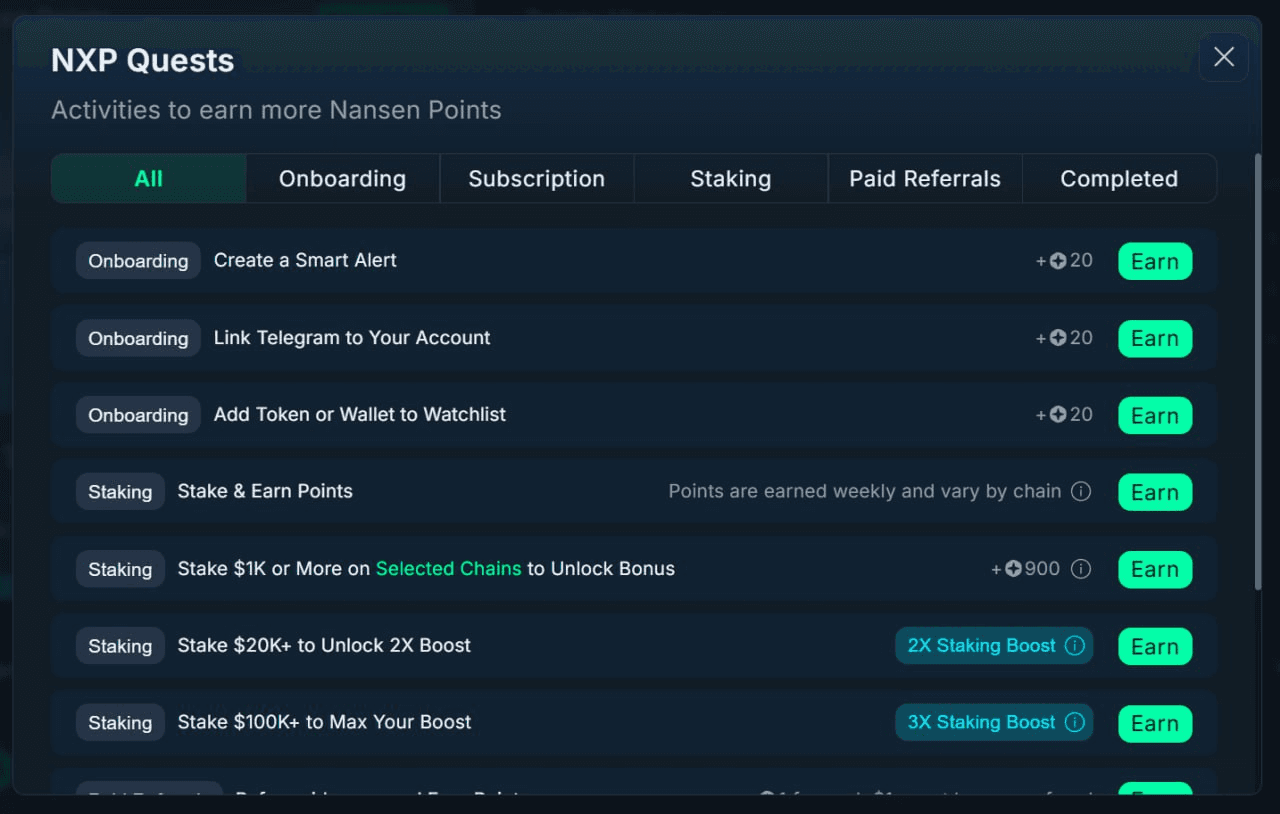The height and width of the screenshot is (814, 1280).
Task: Click info icon beside weekly points note
Action: click(1081, 491)
